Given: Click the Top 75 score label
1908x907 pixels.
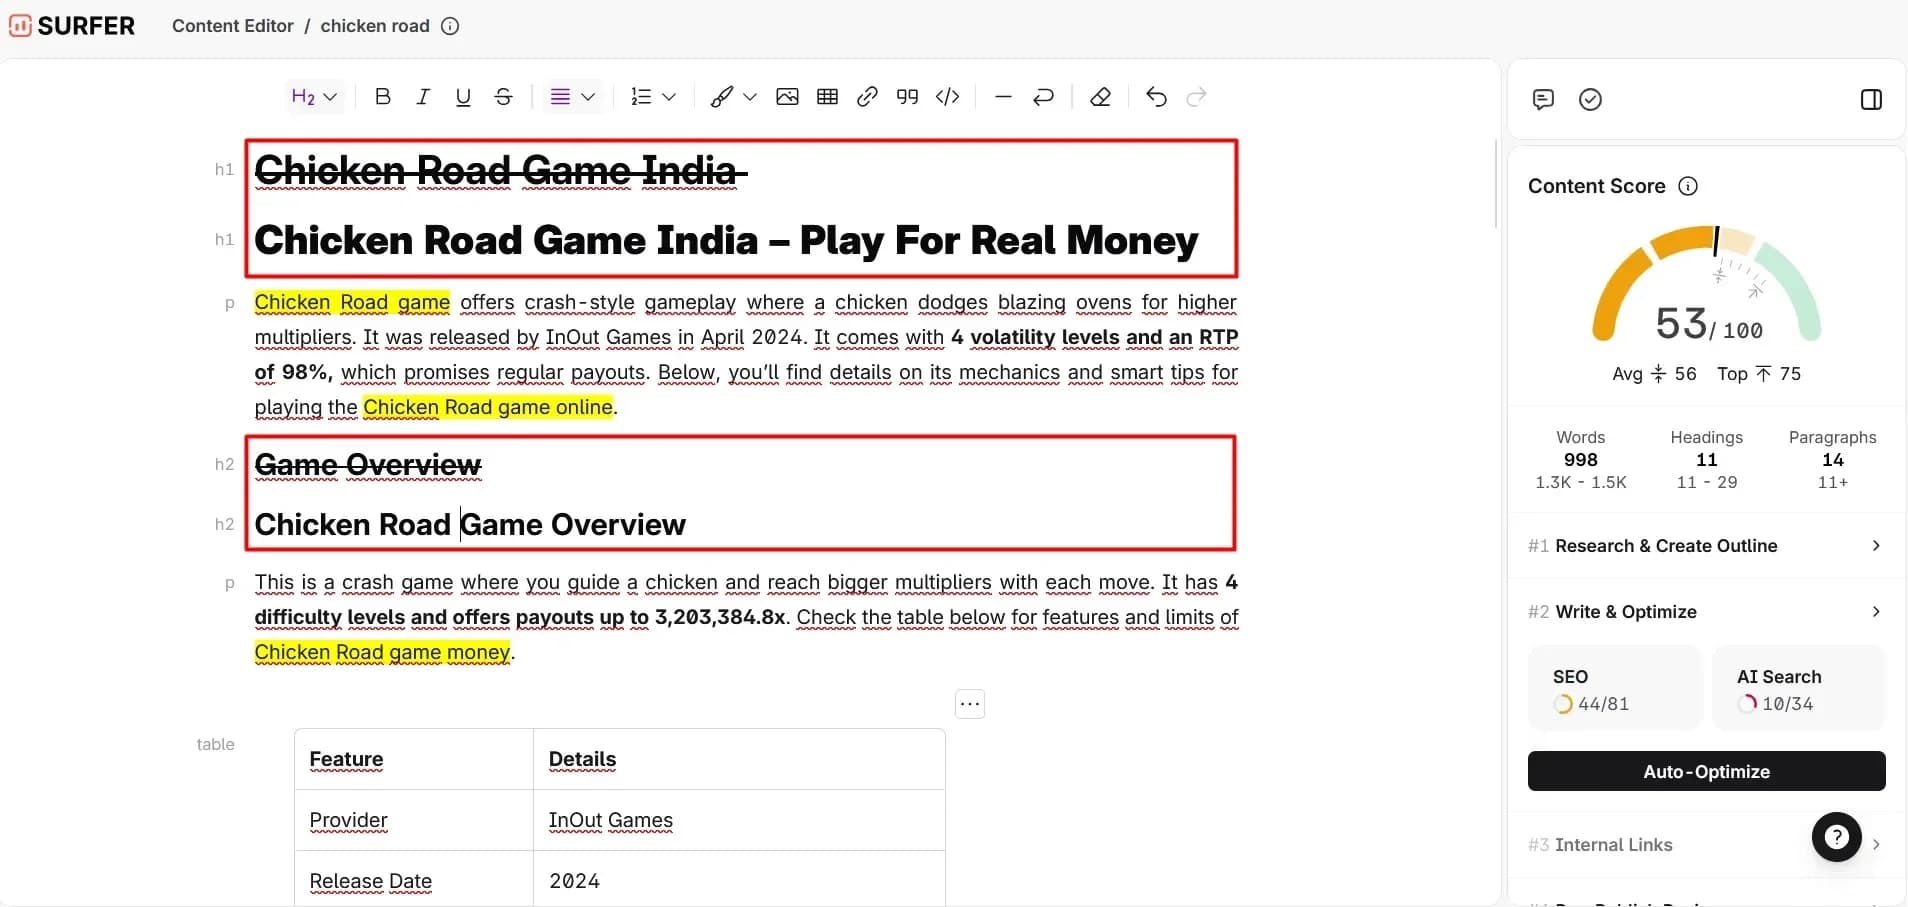Looking at the screenshot, I should 1759,374.
